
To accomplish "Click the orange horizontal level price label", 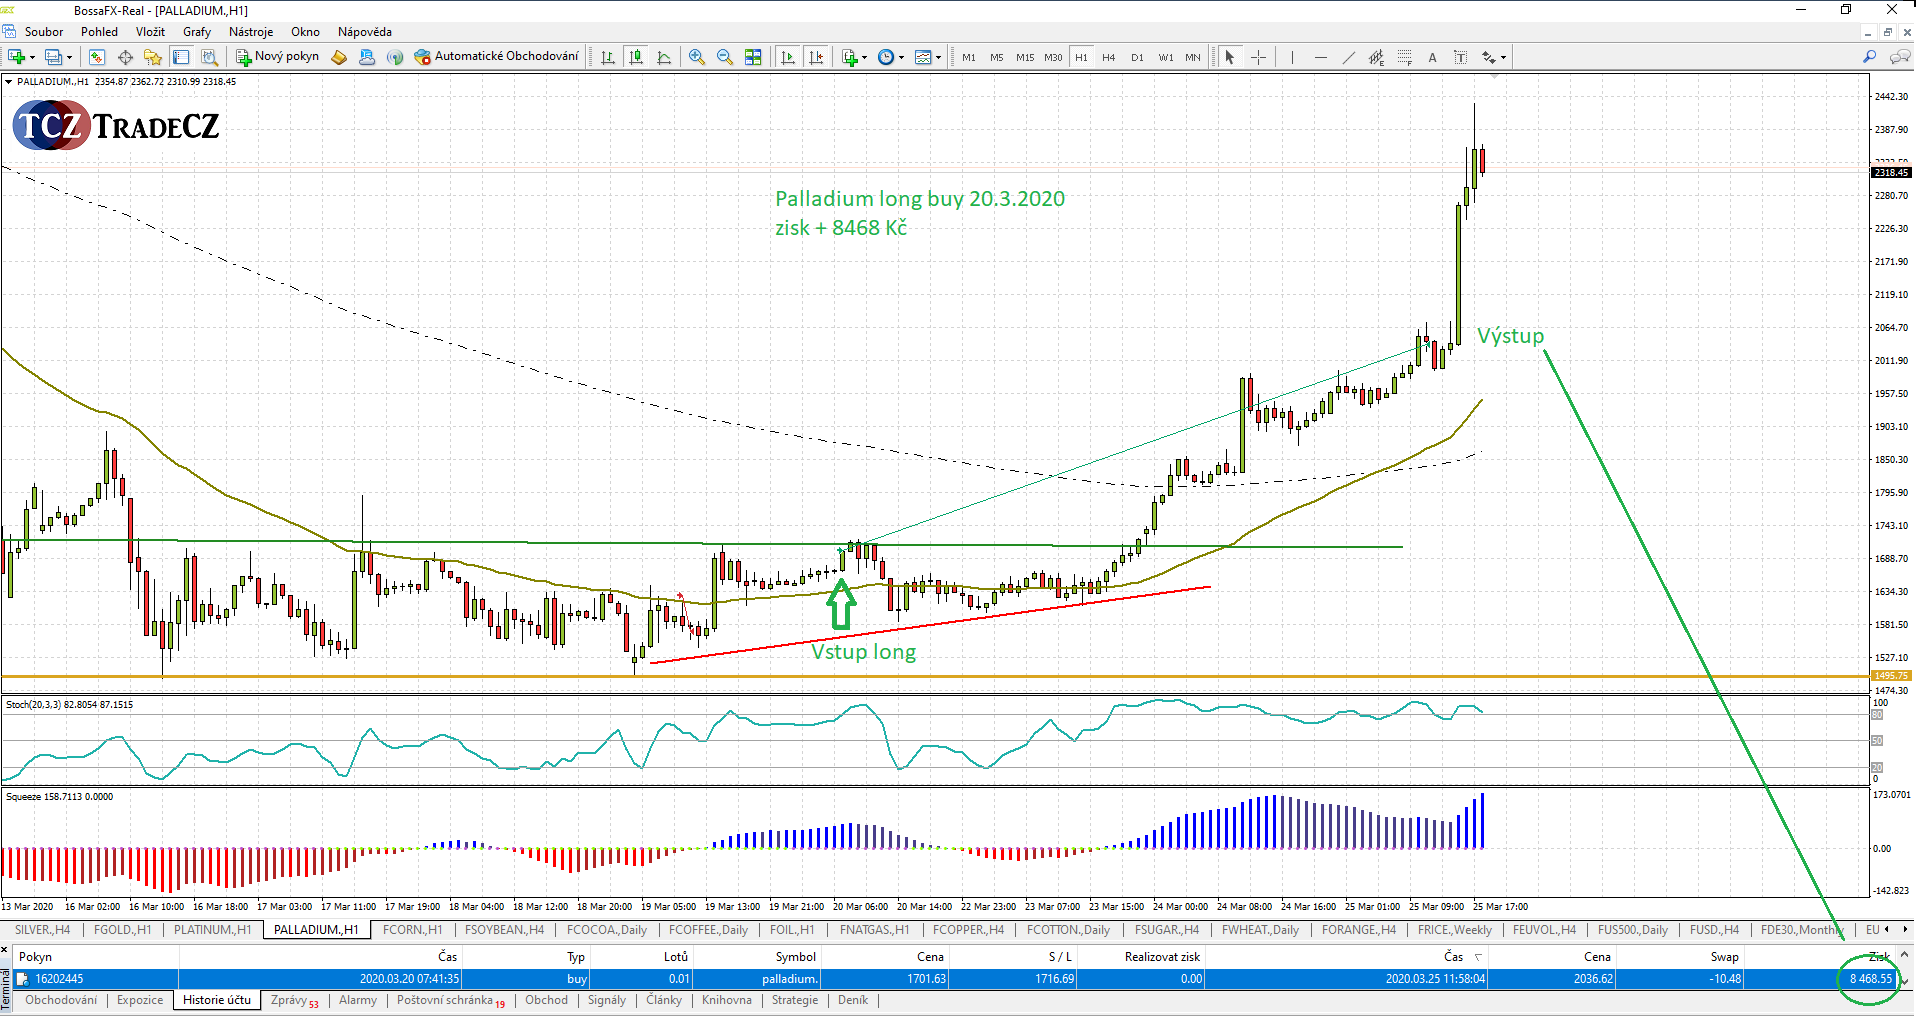I will point(1890,676).
